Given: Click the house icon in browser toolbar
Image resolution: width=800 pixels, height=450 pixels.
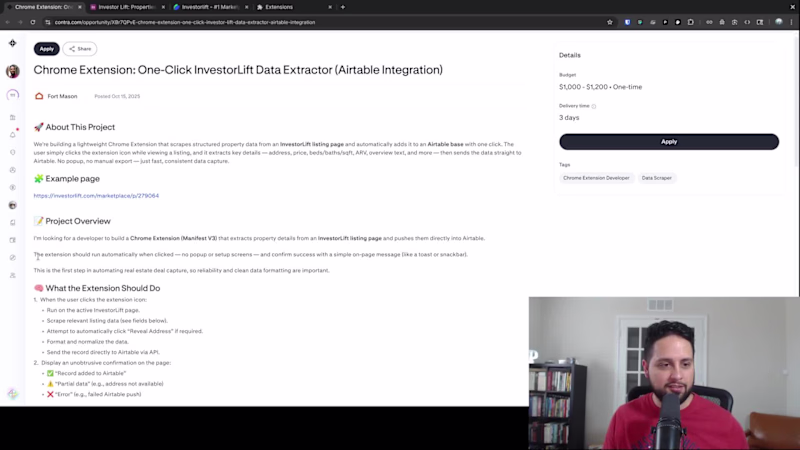Looking at the screenshot, I should pyautogui.click(x=722, y=22).
